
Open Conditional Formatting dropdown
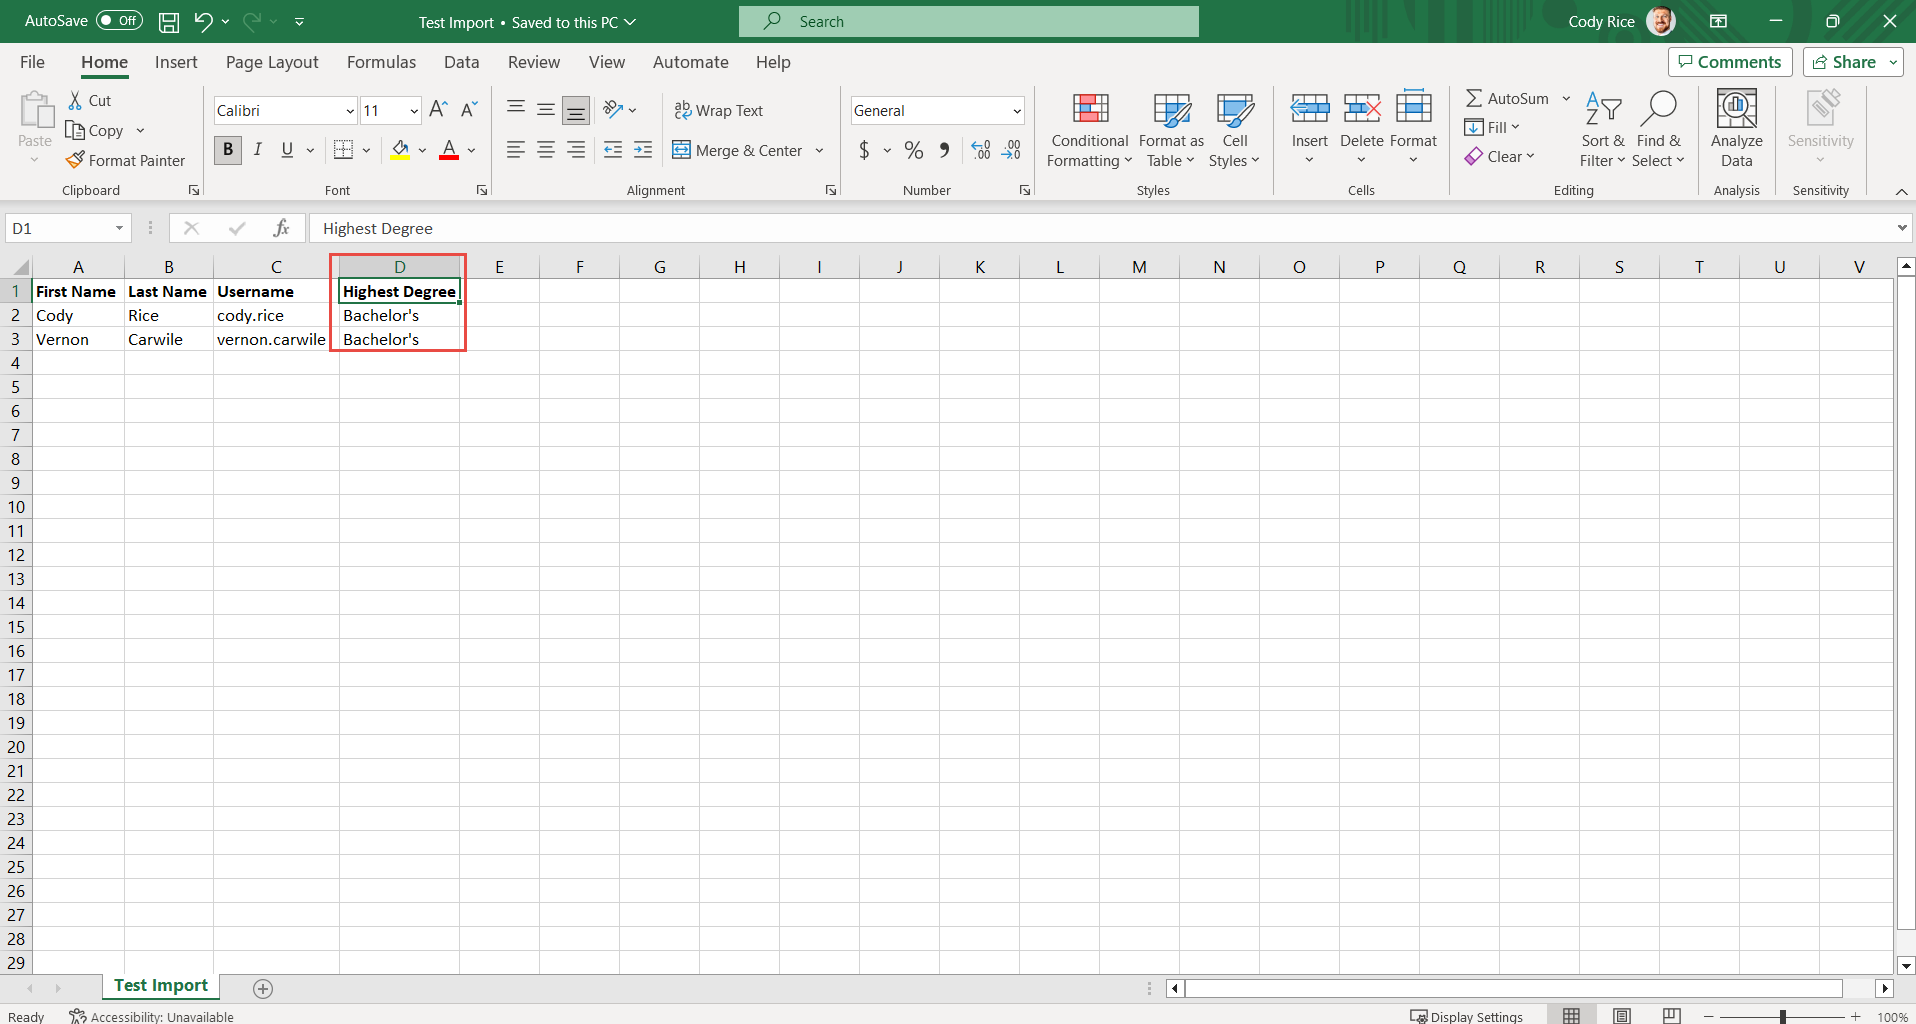[1090, 130]
